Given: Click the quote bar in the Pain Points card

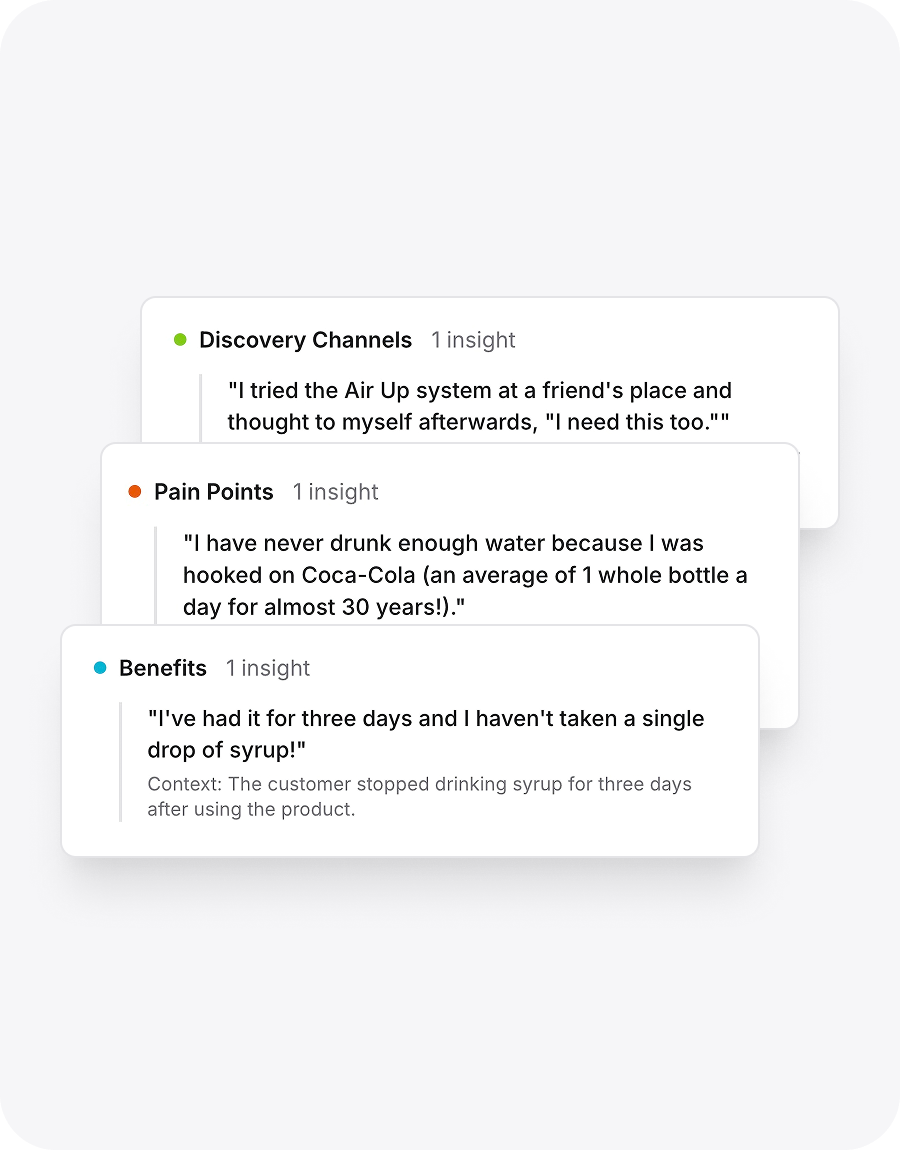Looking at the screenshot, I should (x=156, y=575).
